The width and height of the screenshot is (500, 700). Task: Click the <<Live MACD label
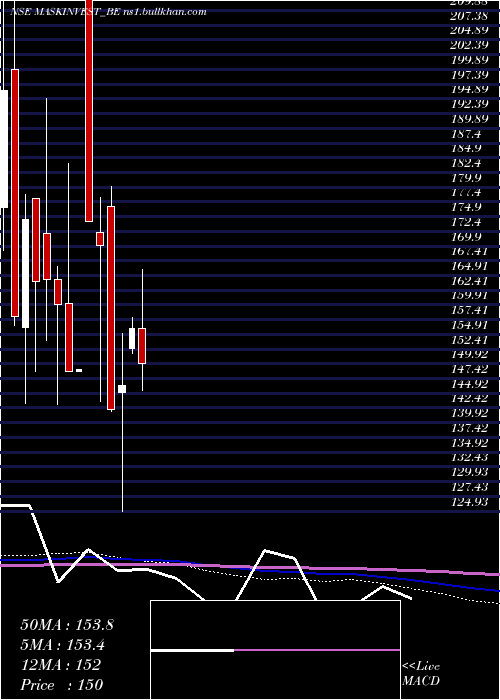click(421, 674)
